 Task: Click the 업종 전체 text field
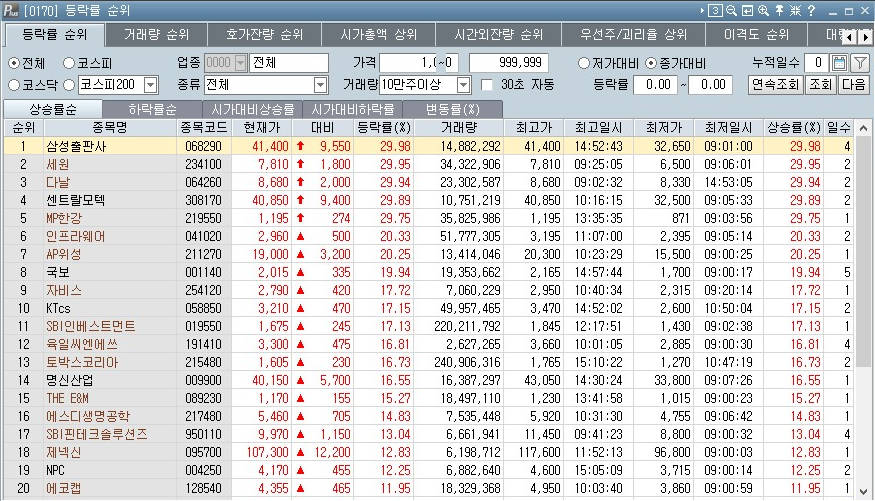(x=289, y=63)
